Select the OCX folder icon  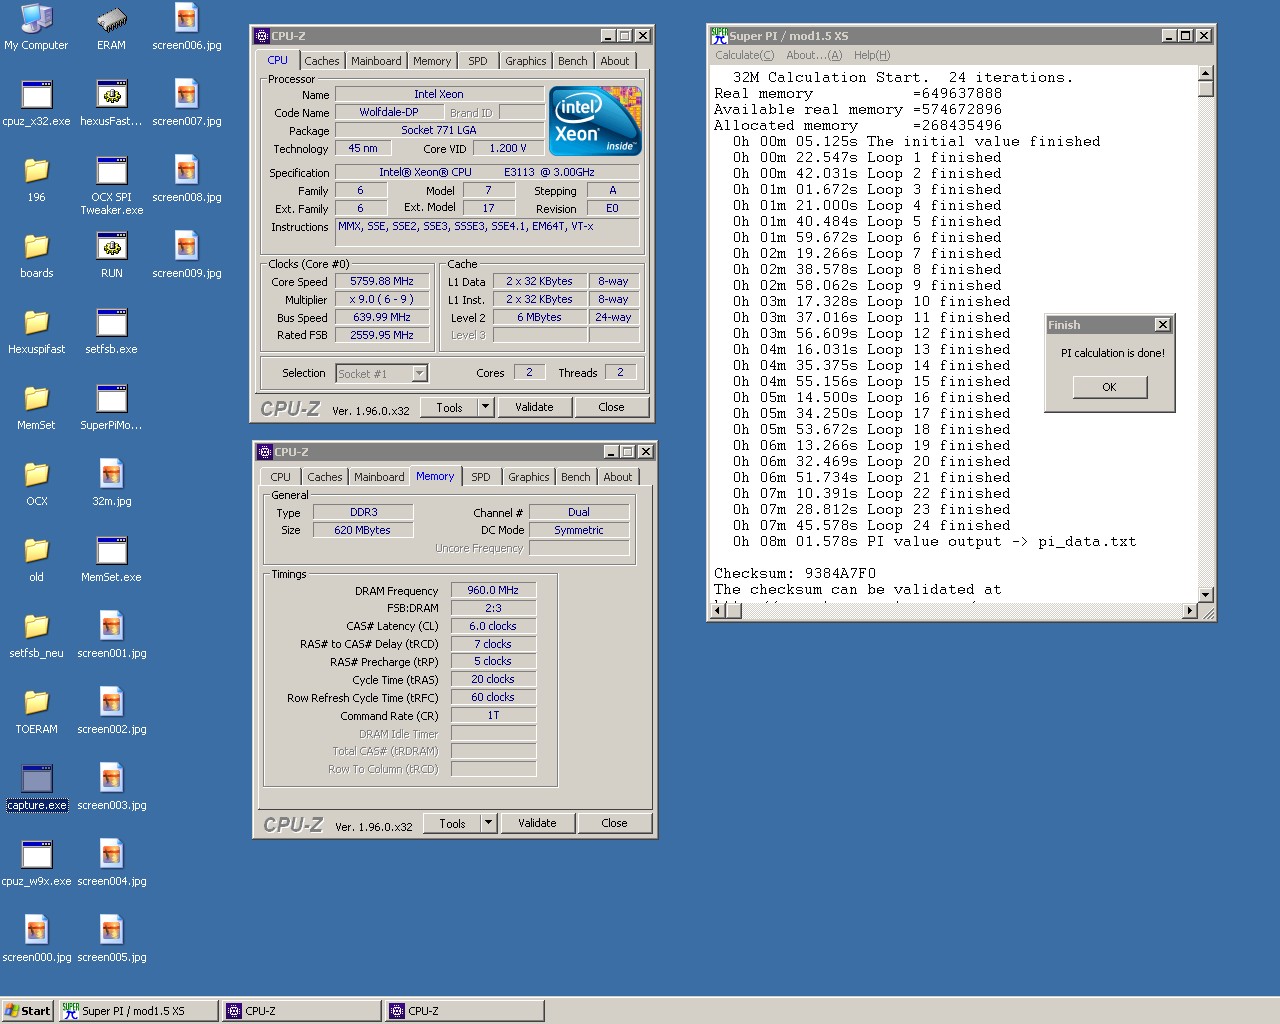[x=36, y=483]
